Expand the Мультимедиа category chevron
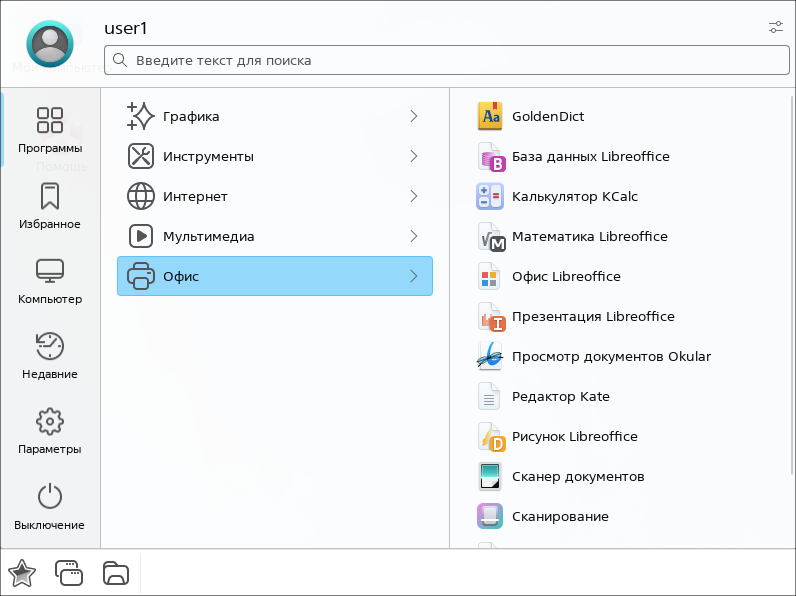The width and height of the screenshot is (796, 596). click(x=414, y=236)
